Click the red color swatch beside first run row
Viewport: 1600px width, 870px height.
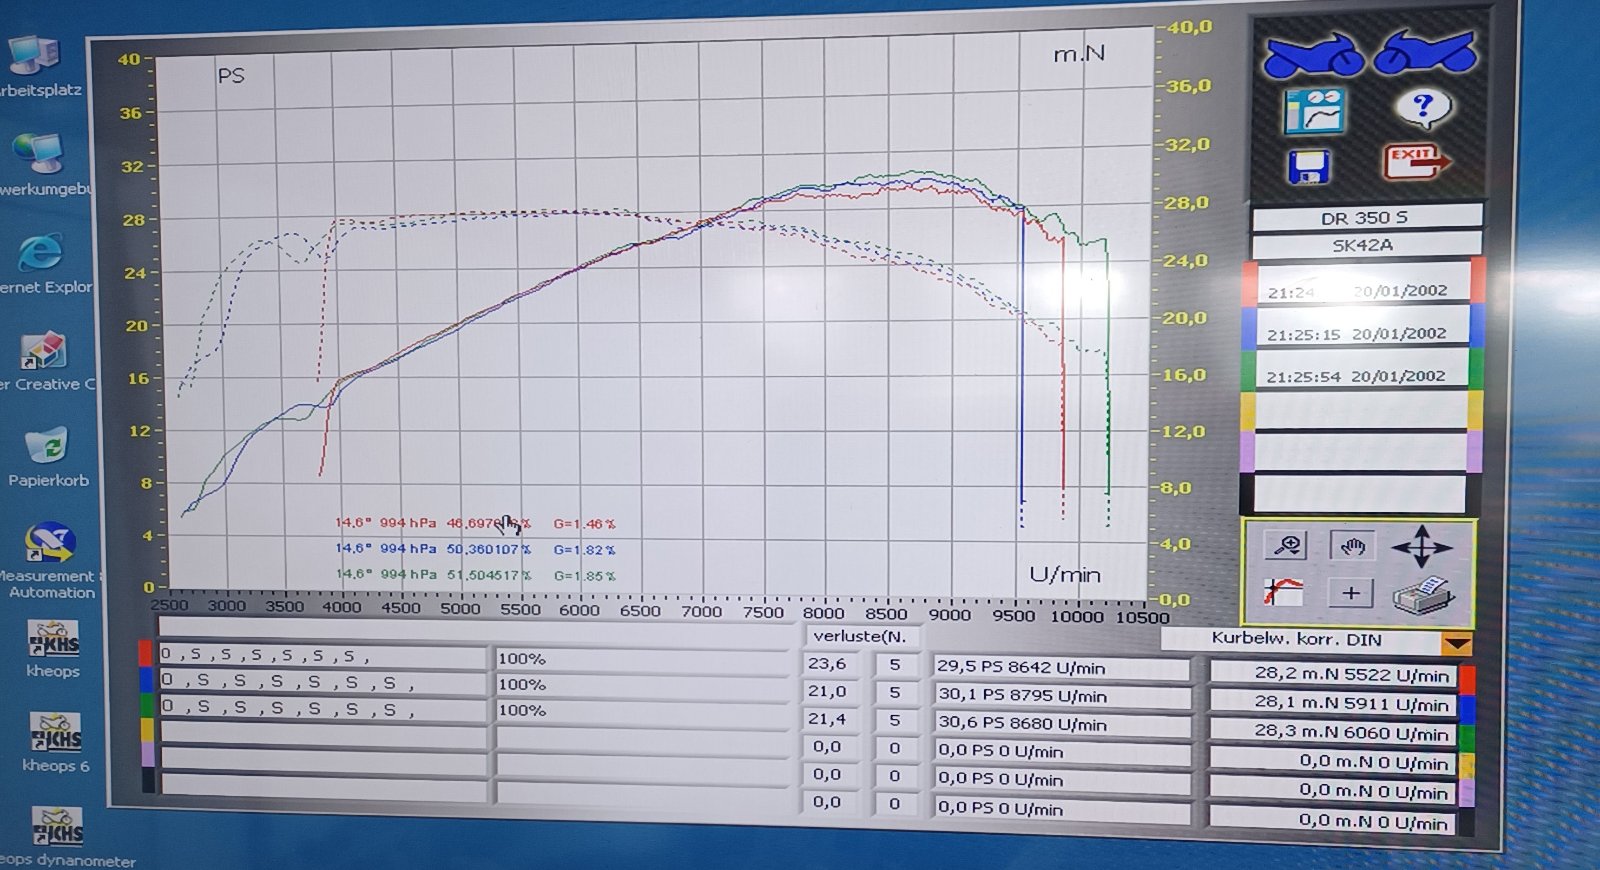(146, 655)
